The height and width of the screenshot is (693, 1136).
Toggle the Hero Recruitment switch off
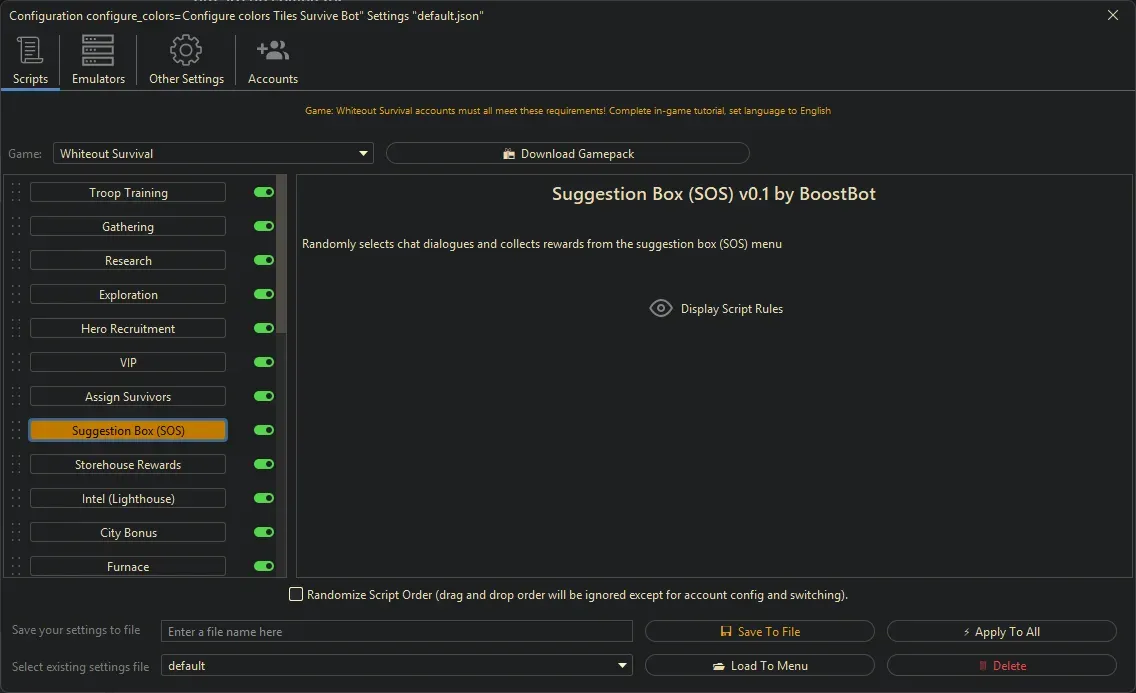(264, 329)
